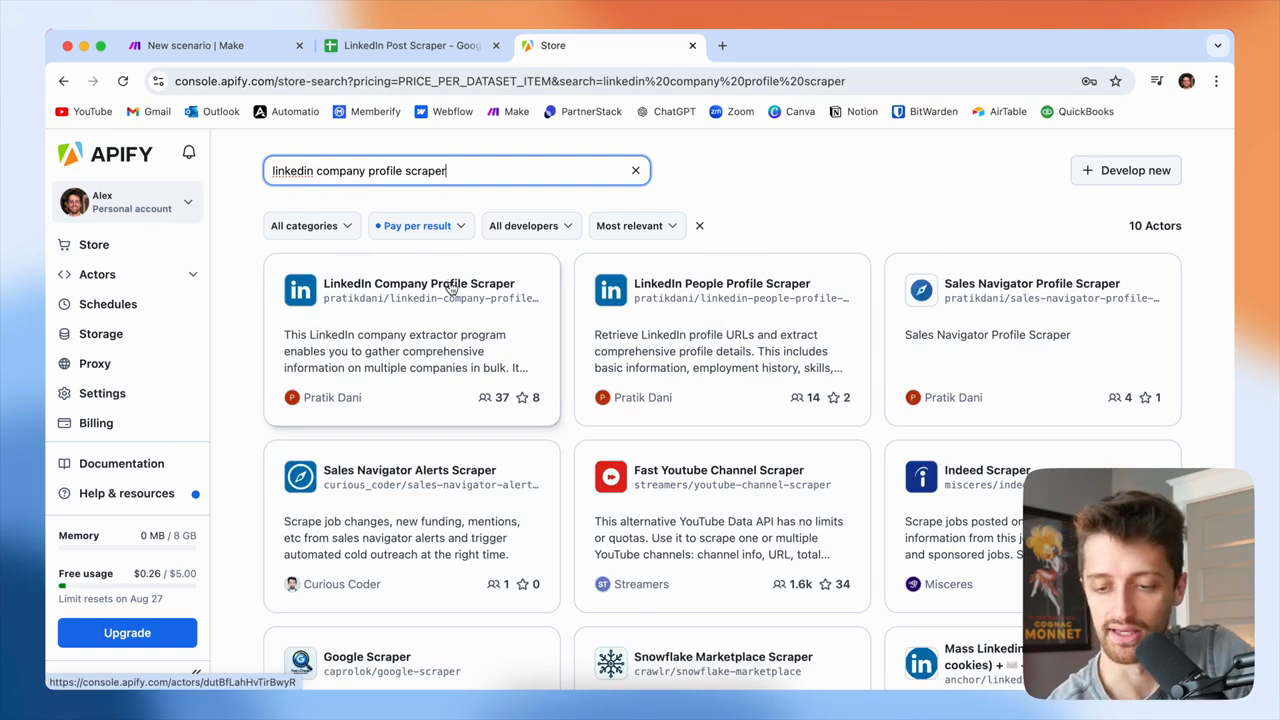Open the Canva bookmark
Screen dimensions: 1280x720
pos(791,112)
